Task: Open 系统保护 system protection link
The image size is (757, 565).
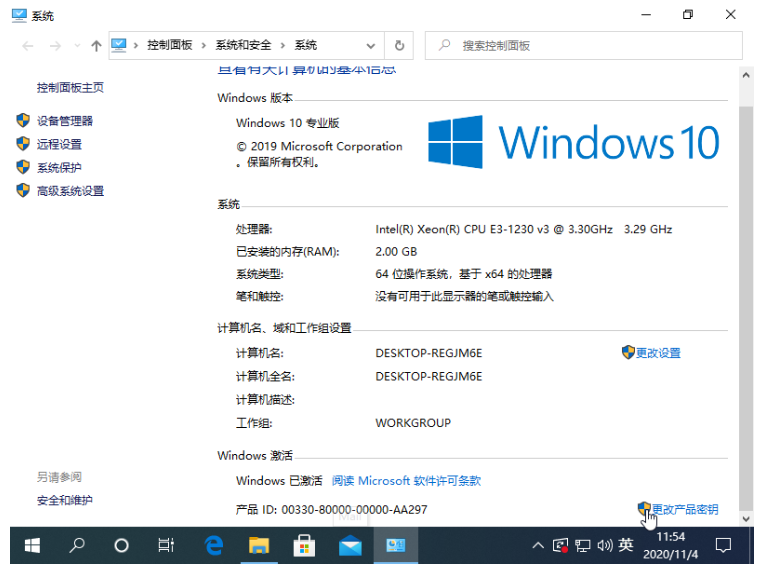Action: click(x=59, y=168)
